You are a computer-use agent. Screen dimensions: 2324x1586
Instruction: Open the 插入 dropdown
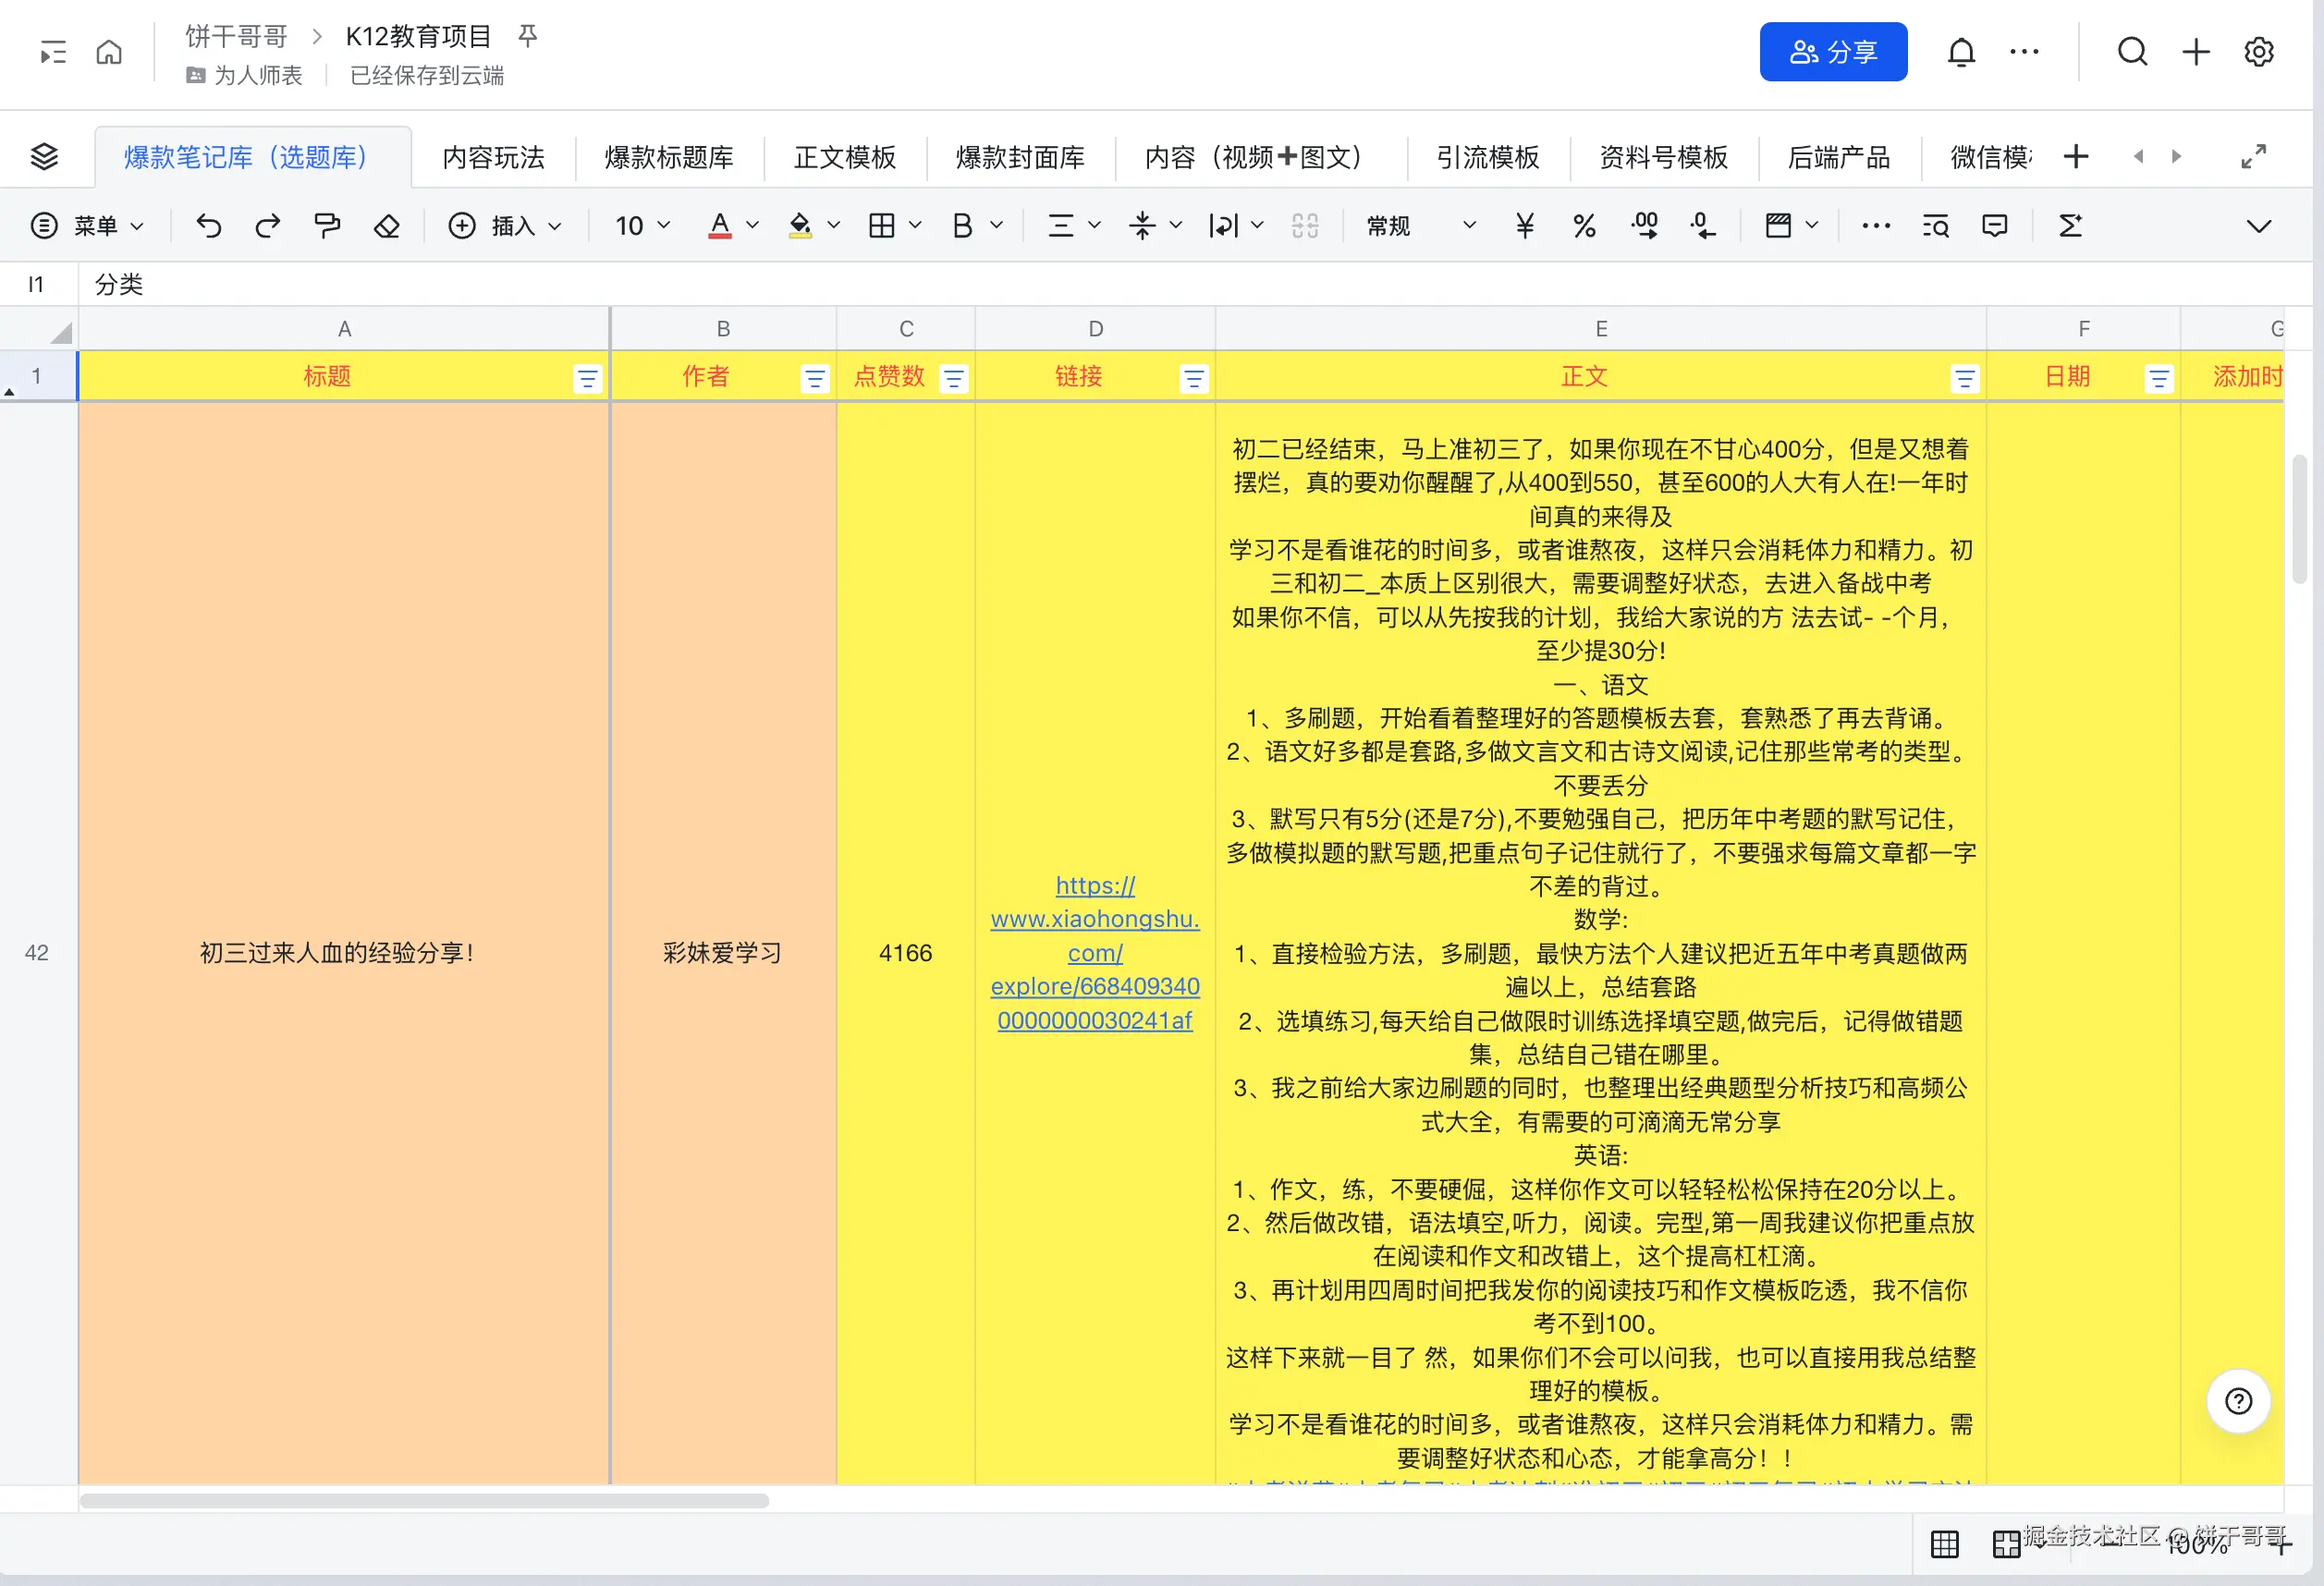tap(504, 226)
